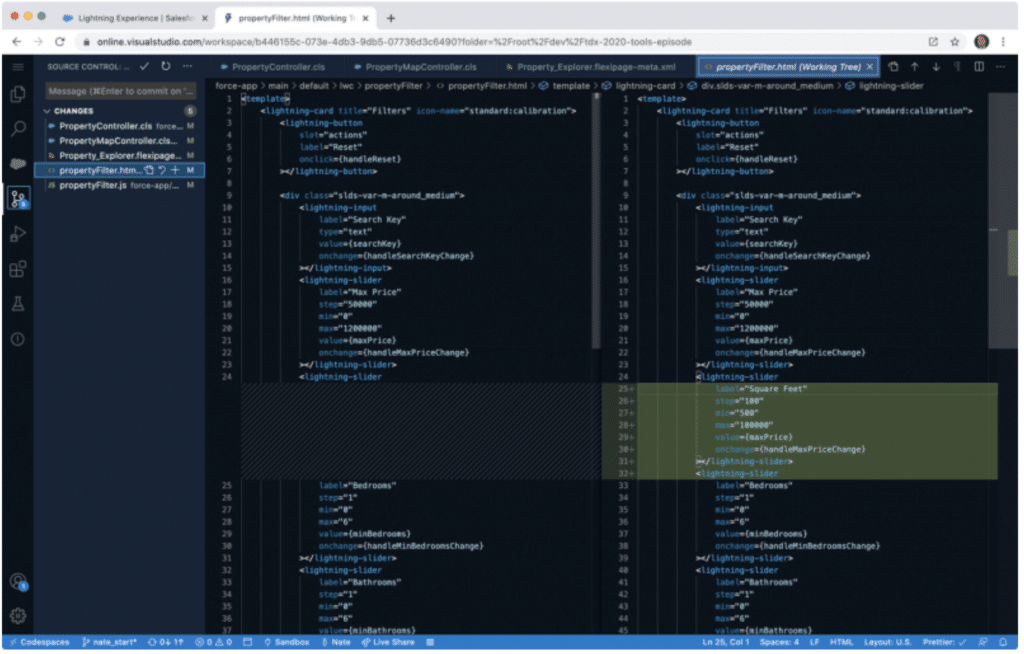Open the Search view in the activity bar
This screenshot has width=1024, height=654.
[x=18, y=128]
